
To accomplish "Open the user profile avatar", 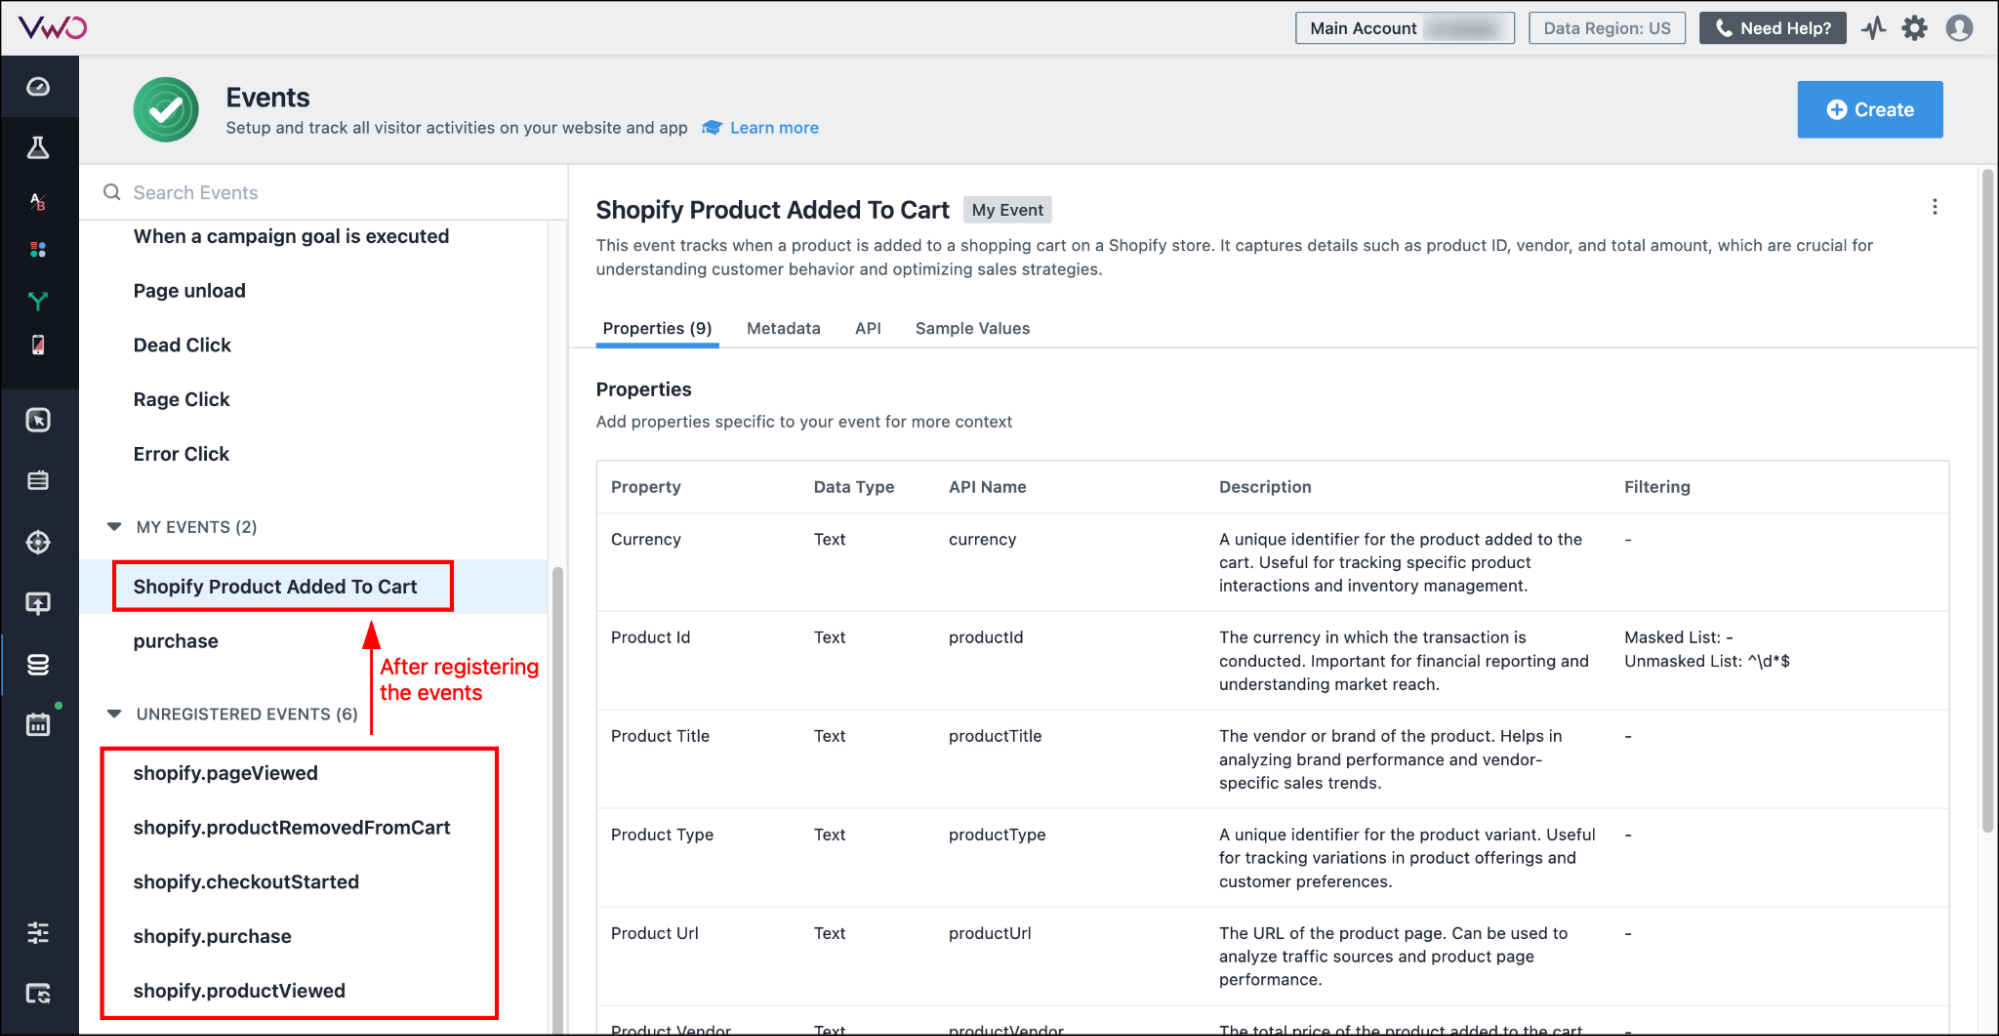I will 1959,28.
